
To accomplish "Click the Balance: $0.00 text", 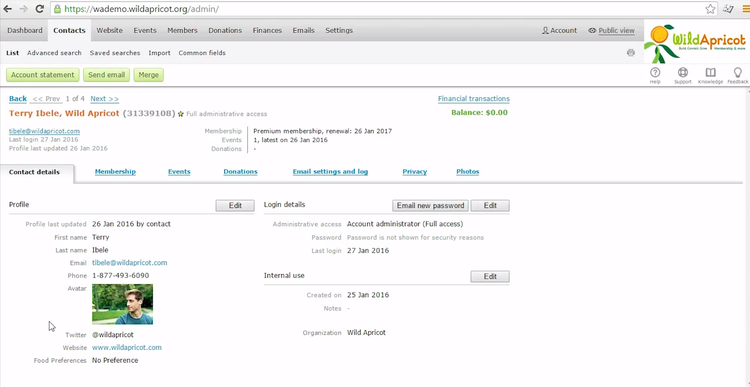I will 479,113.
